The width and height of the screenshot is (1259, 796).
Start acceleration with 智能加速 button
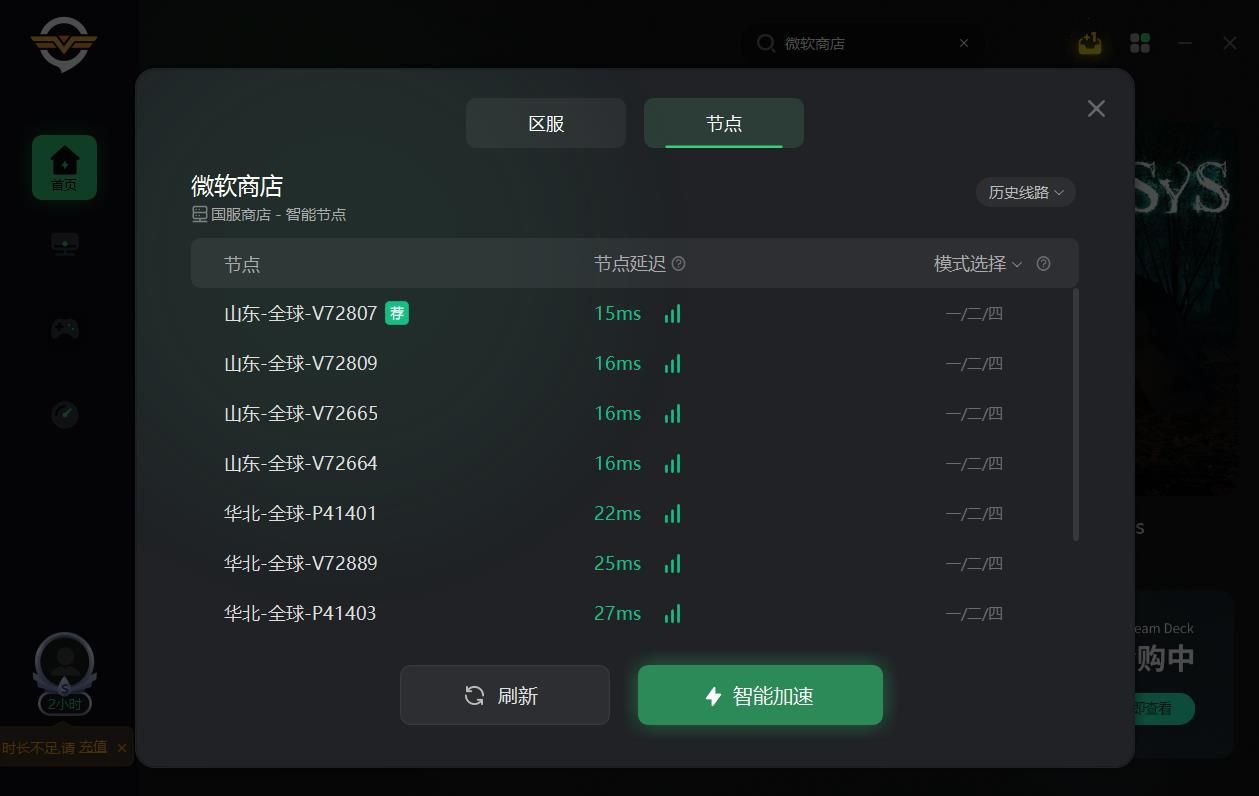pos(760,695)
